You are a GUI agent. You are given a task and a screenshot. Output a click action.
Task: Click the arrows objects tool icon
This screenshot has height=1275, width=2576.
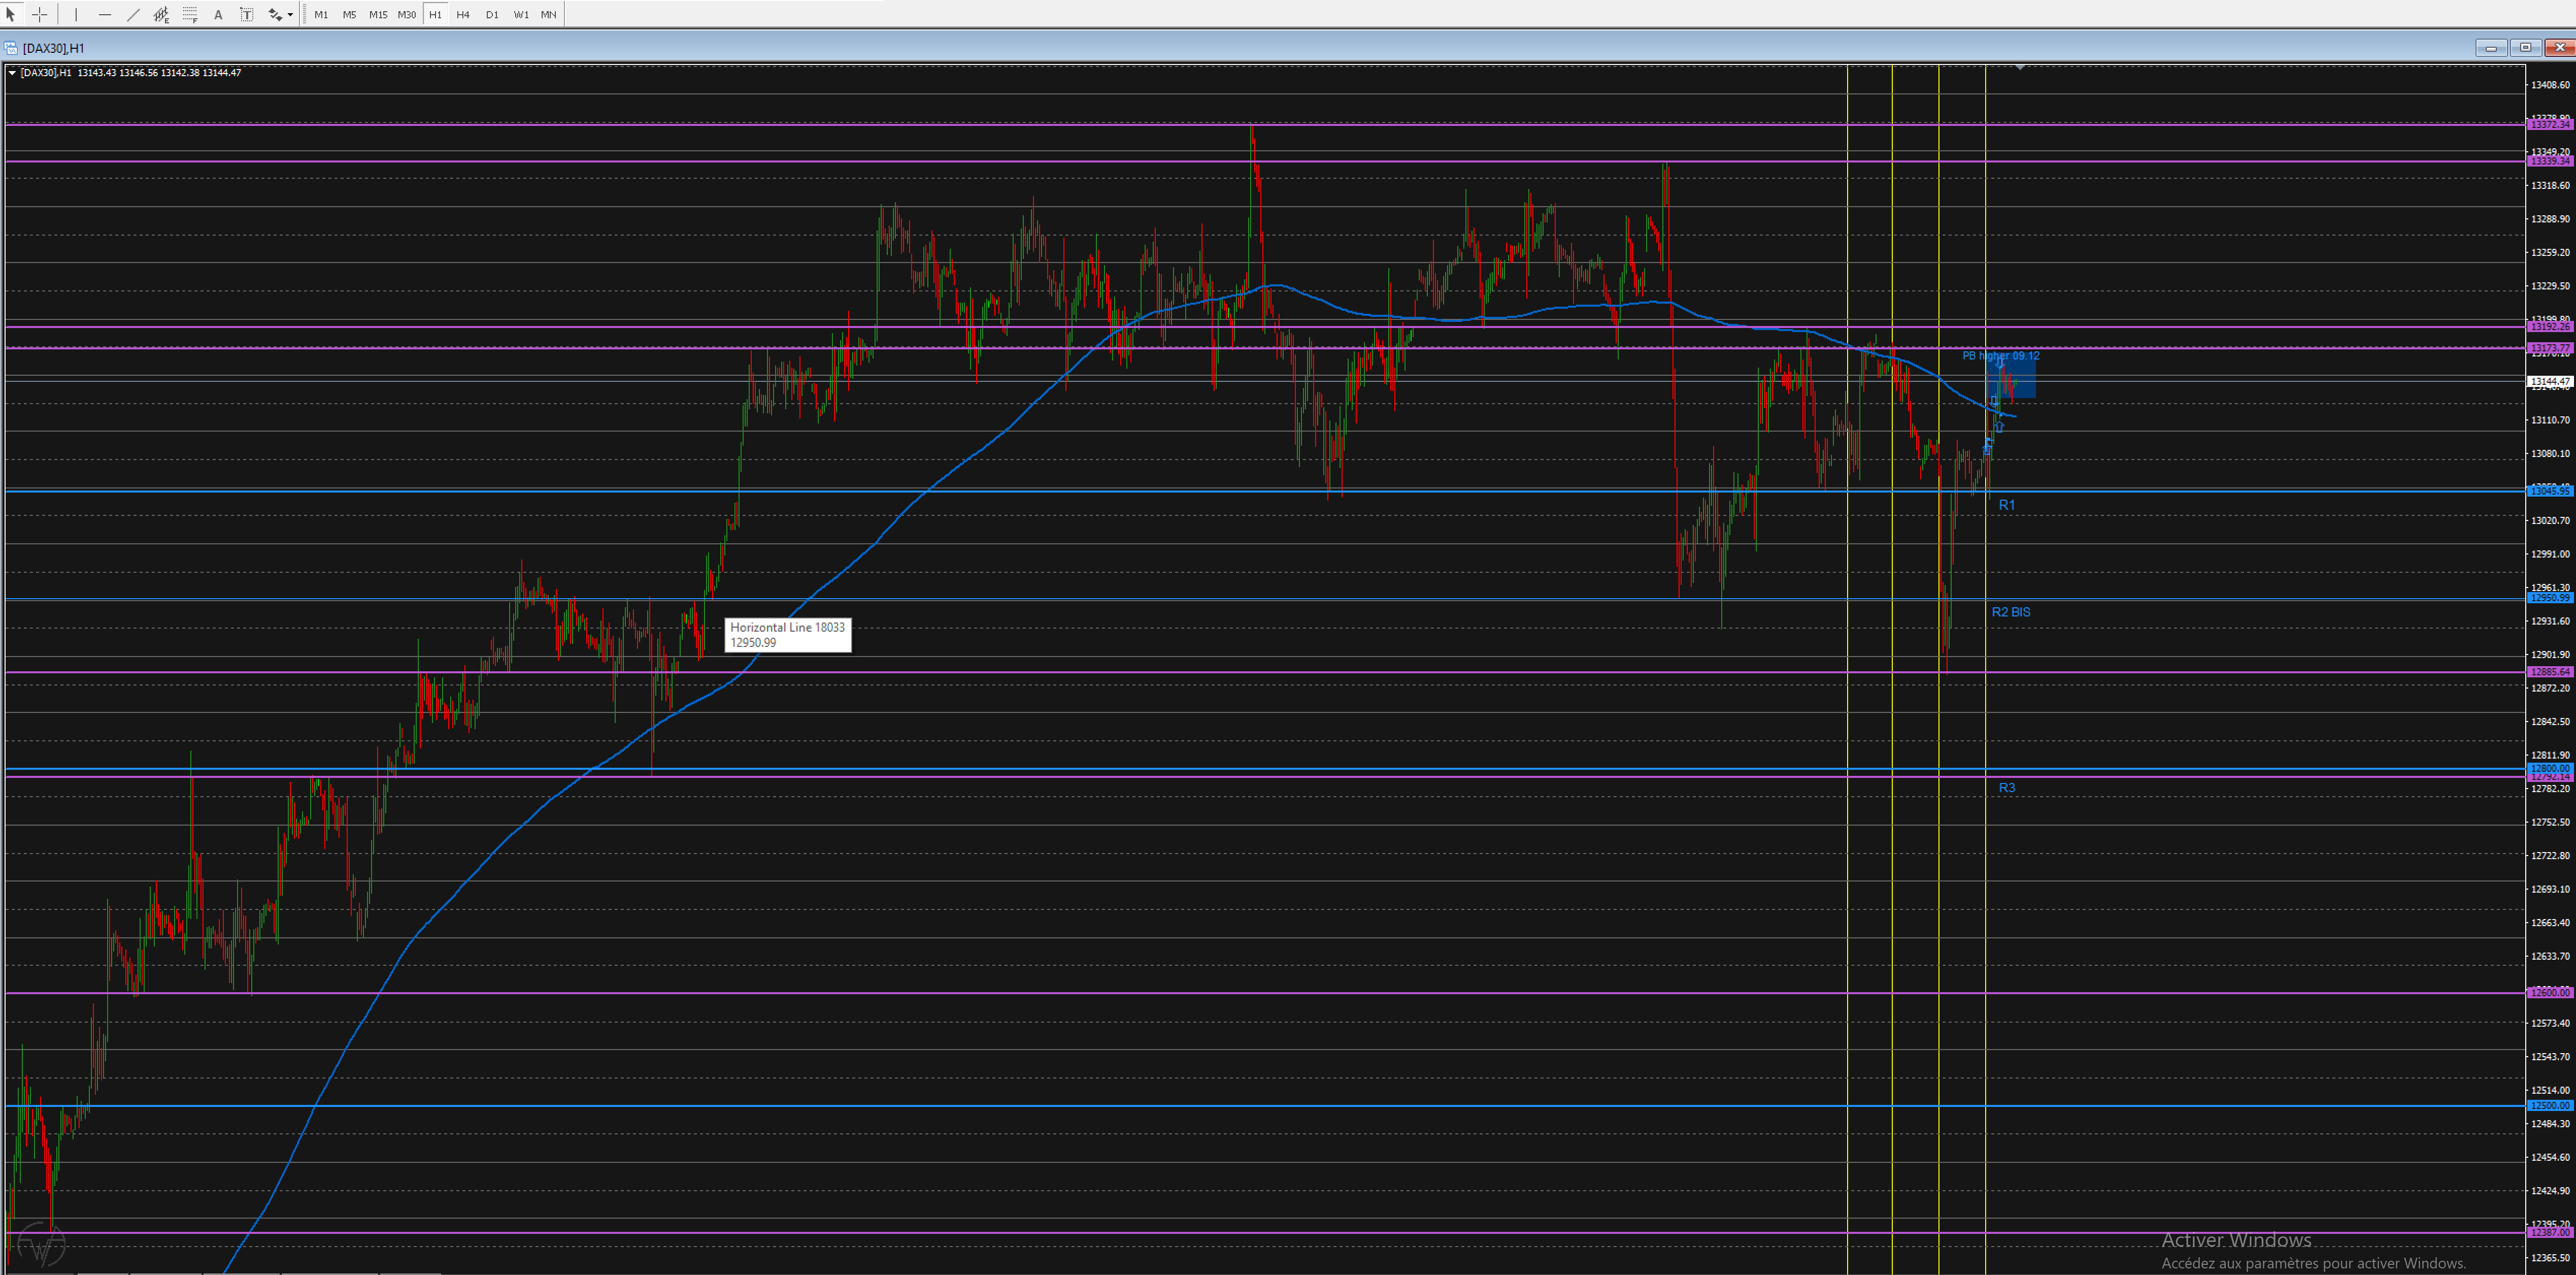point(274,14)
